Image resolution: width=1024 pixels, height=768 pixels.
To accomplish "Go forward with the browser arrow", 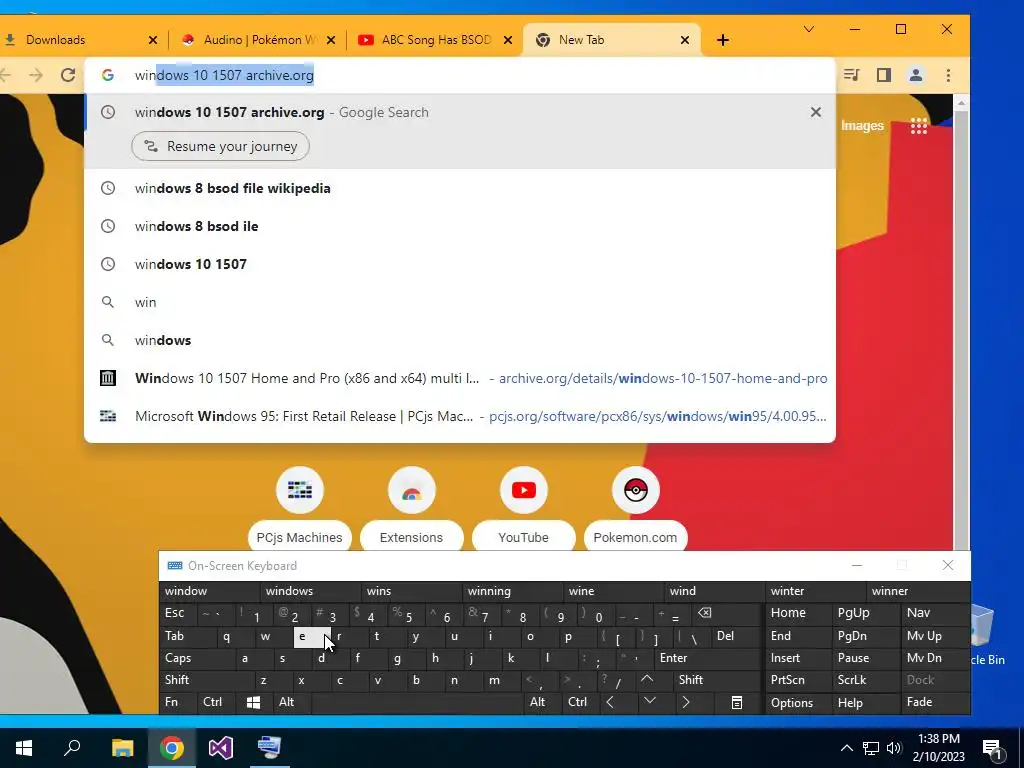I will (36, 75).
